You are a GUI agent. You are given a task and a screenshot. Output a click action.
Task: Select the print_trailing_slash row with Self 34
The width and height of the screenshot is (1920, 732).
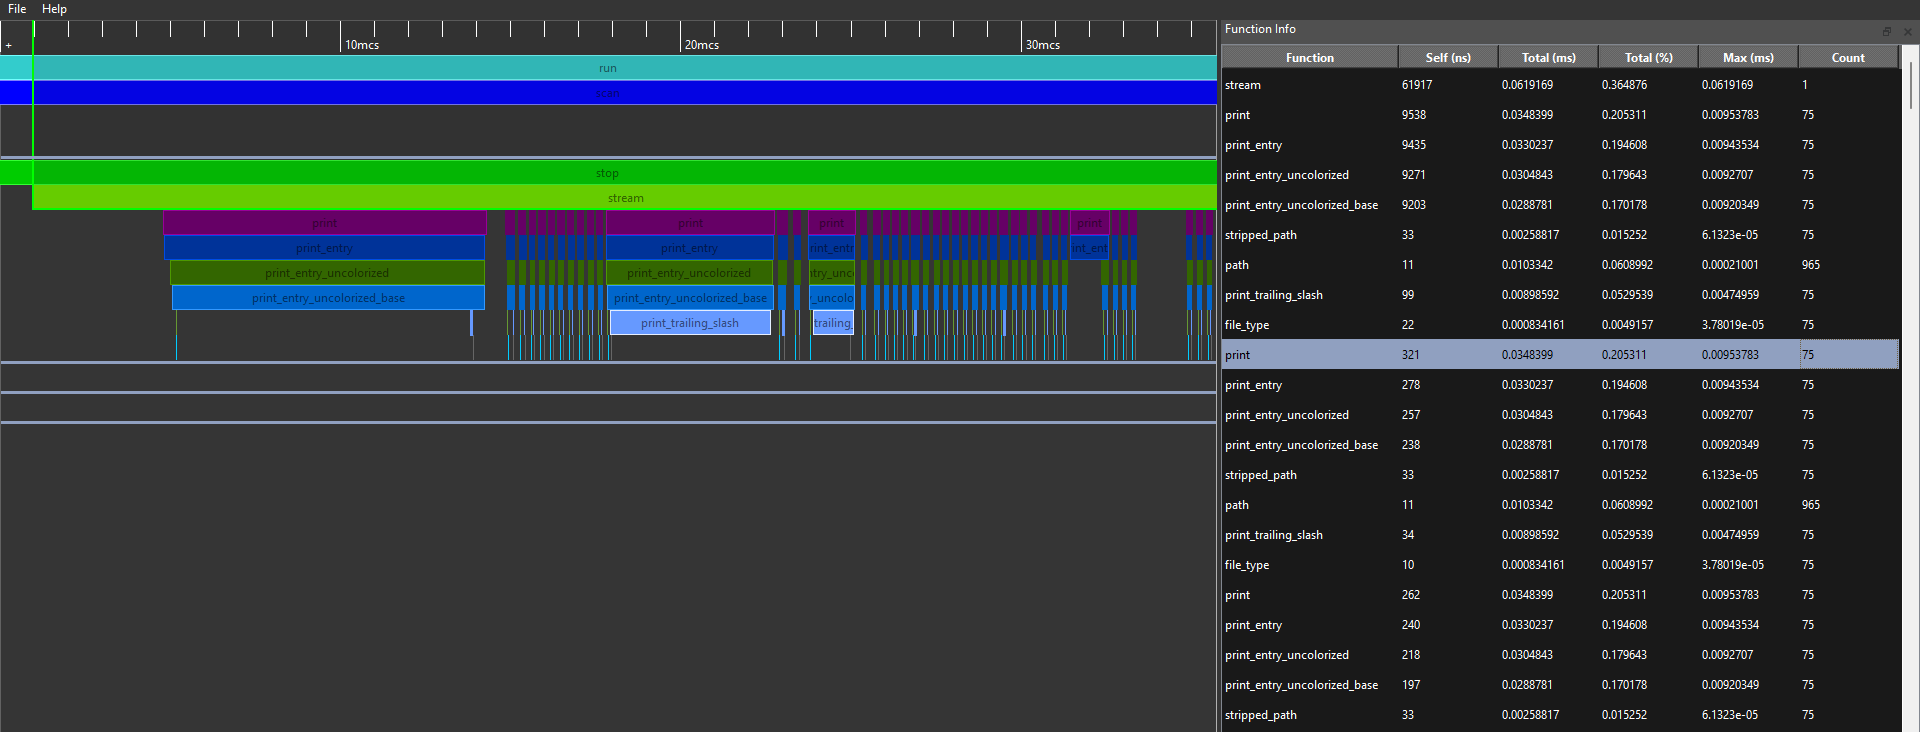[1560, 535]
